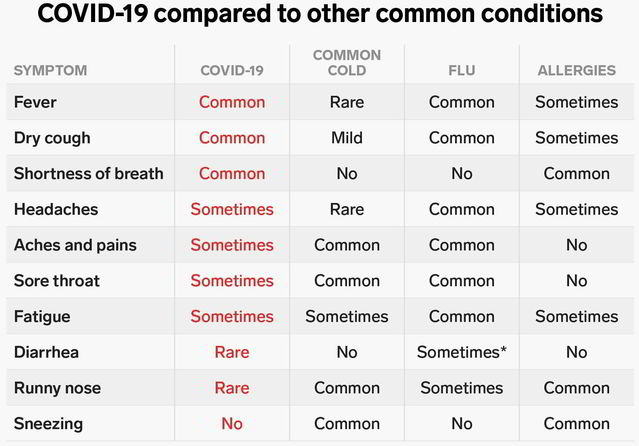The width and height of the screenshot is (639, 446).
Task: Click the Headaches row label
Action: pyautogui.click(x=56, y=209)
